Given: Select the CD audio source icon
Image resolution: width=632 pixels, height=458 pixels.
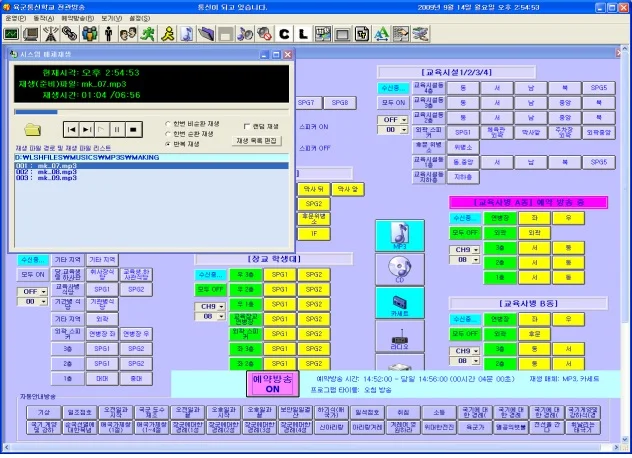Looking at the screenshot, I should coord(400,269).
